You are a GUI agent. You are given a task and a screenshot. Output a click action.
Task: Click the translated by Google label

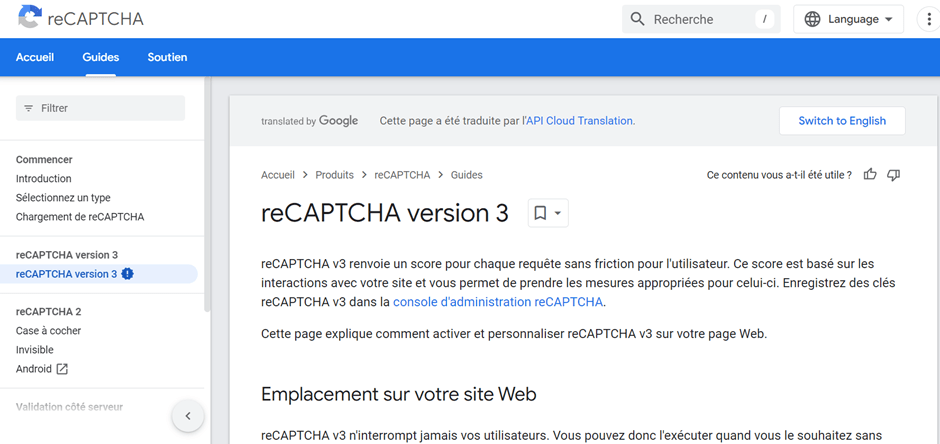coord(309,121)
